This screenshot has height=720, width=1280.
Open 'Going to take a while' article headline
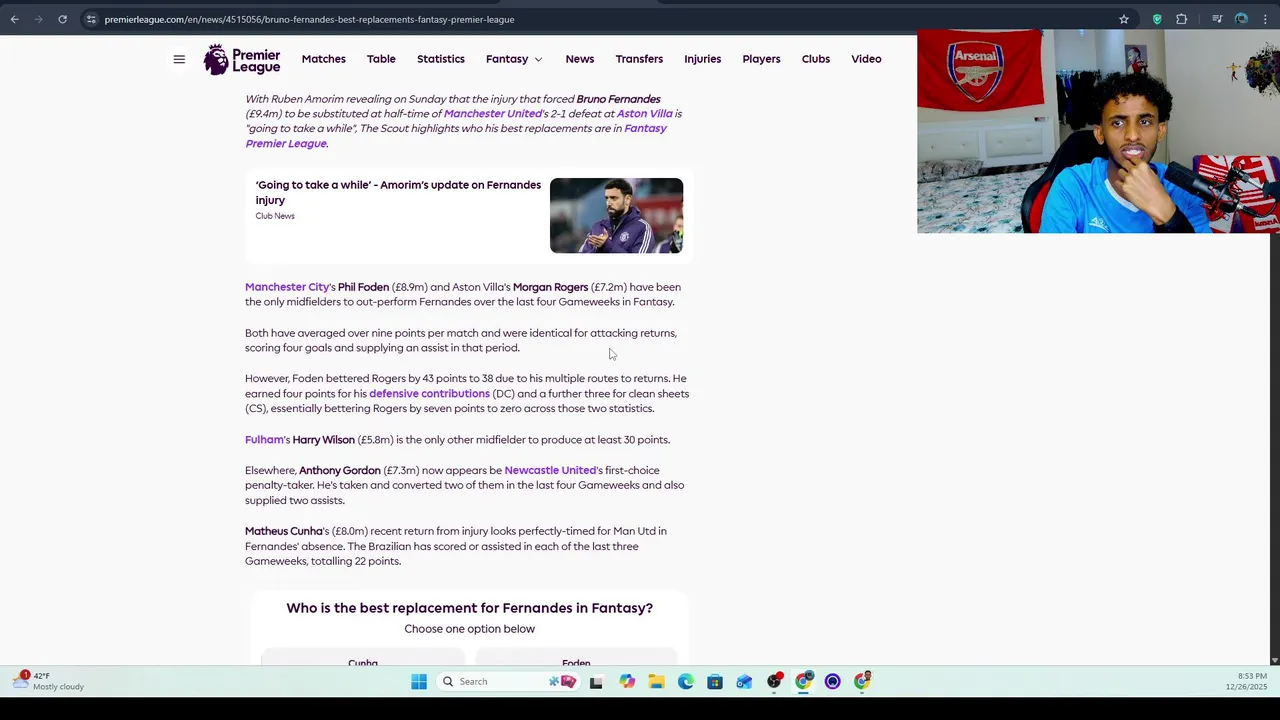point(398,192)
